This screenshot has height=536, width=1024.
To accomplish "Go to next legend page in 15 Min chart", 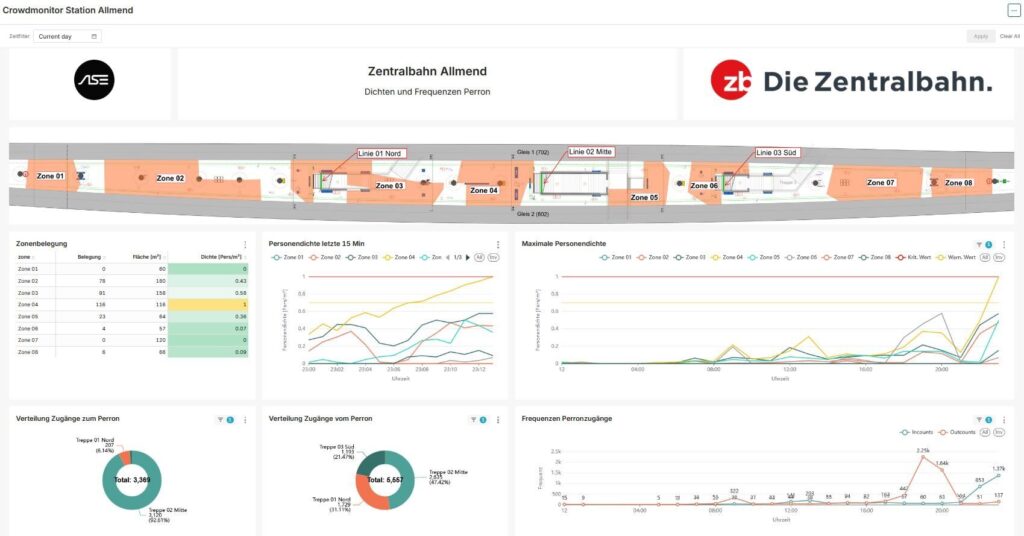I will coord(467,257).
